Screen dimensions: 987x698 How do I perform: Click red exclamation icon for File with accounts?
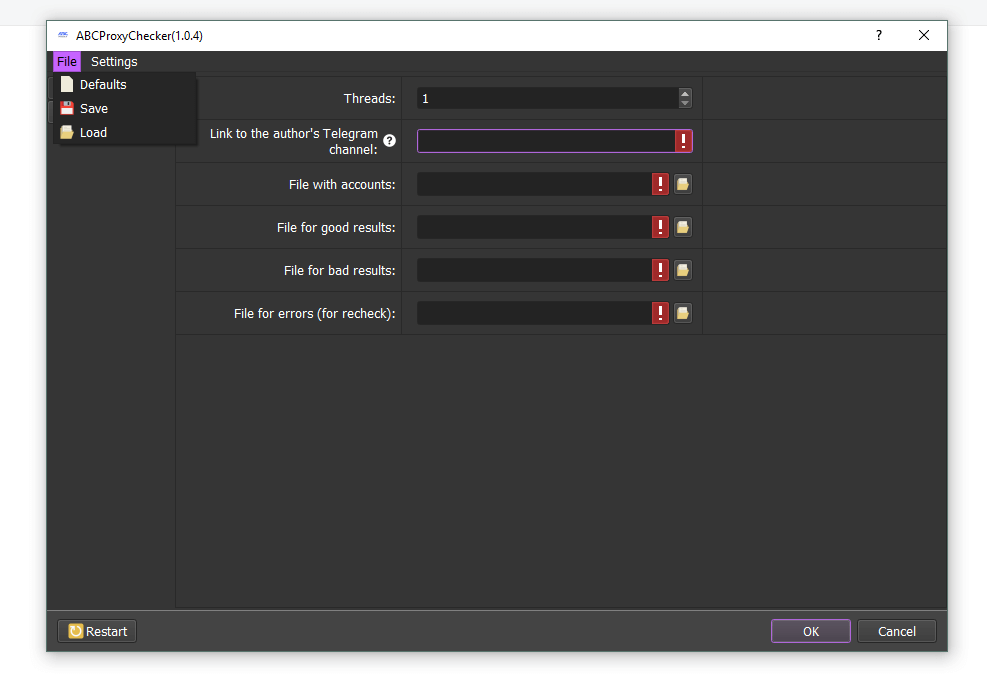[x=660, y=184]
